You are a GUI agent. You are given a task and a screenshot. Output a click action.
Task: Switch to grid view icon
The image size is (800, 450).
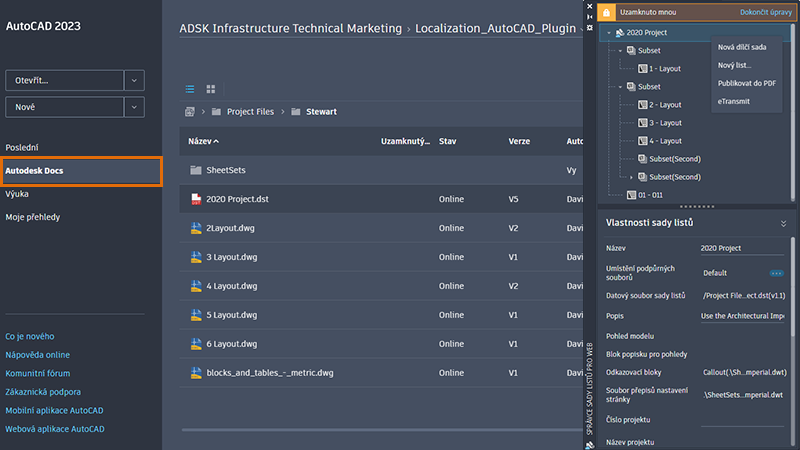coord(211,89)
